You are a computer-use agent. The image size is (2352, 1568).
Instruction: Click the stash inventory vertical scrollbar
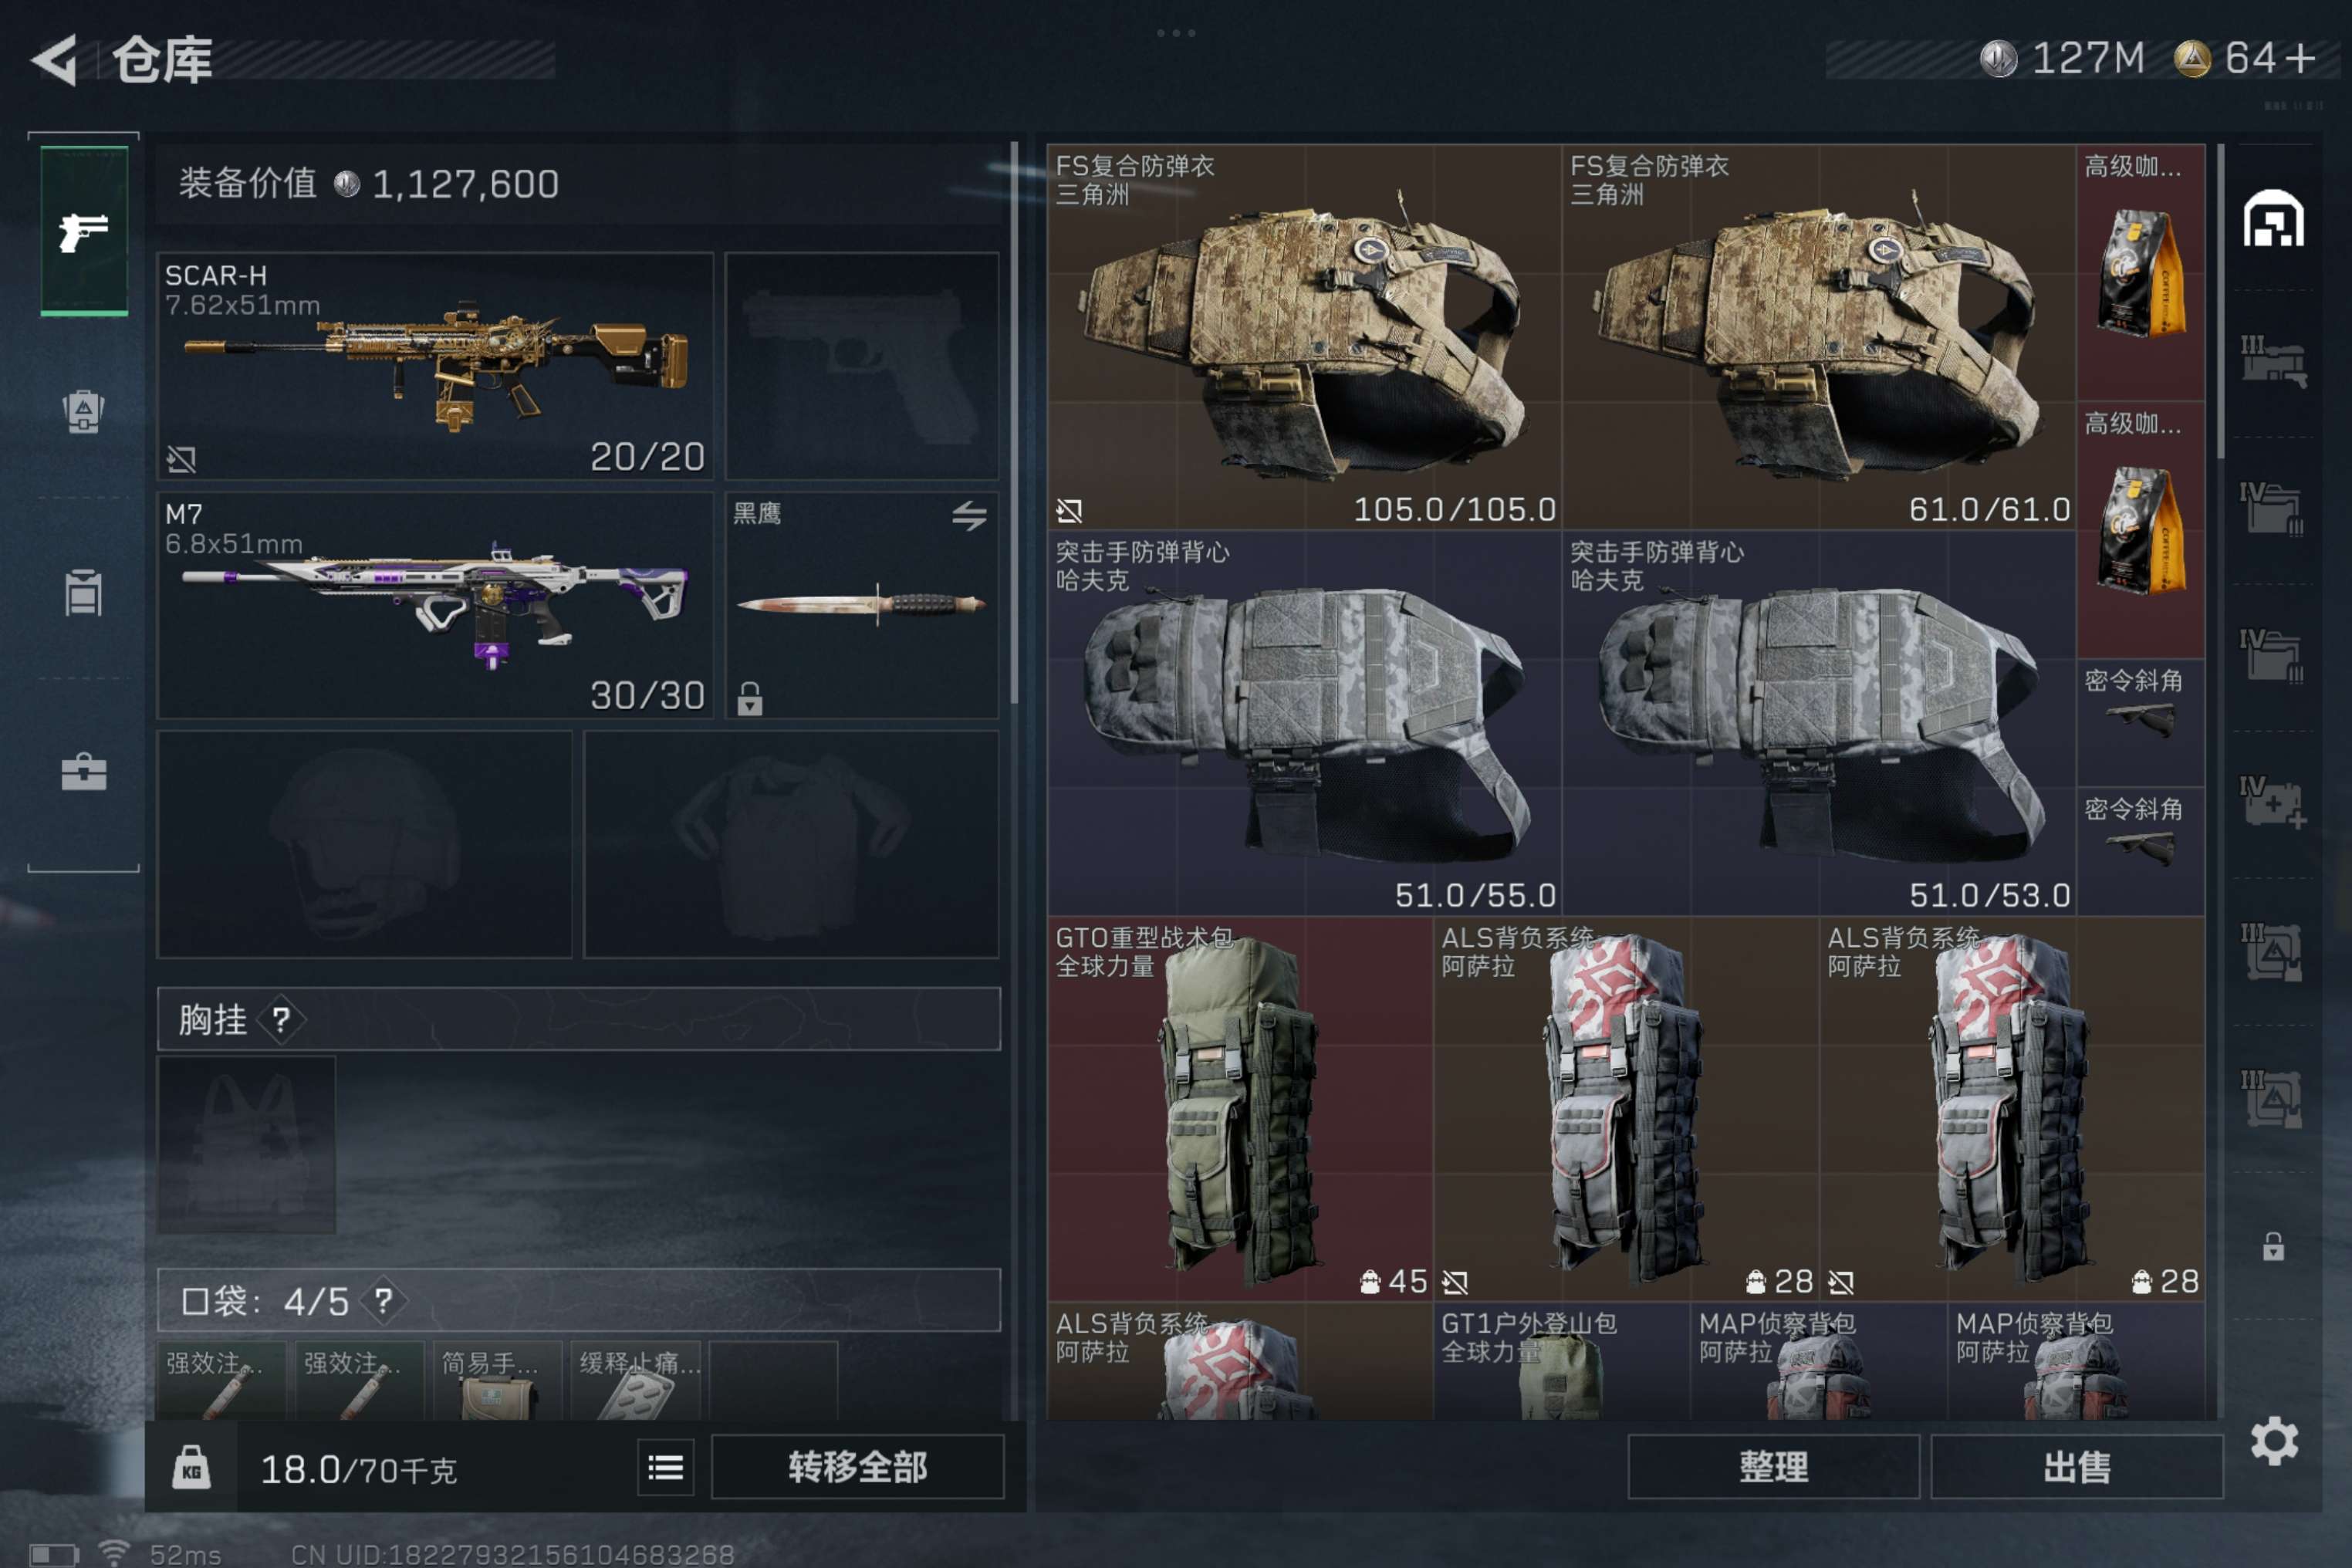[x=2220, y=300]
